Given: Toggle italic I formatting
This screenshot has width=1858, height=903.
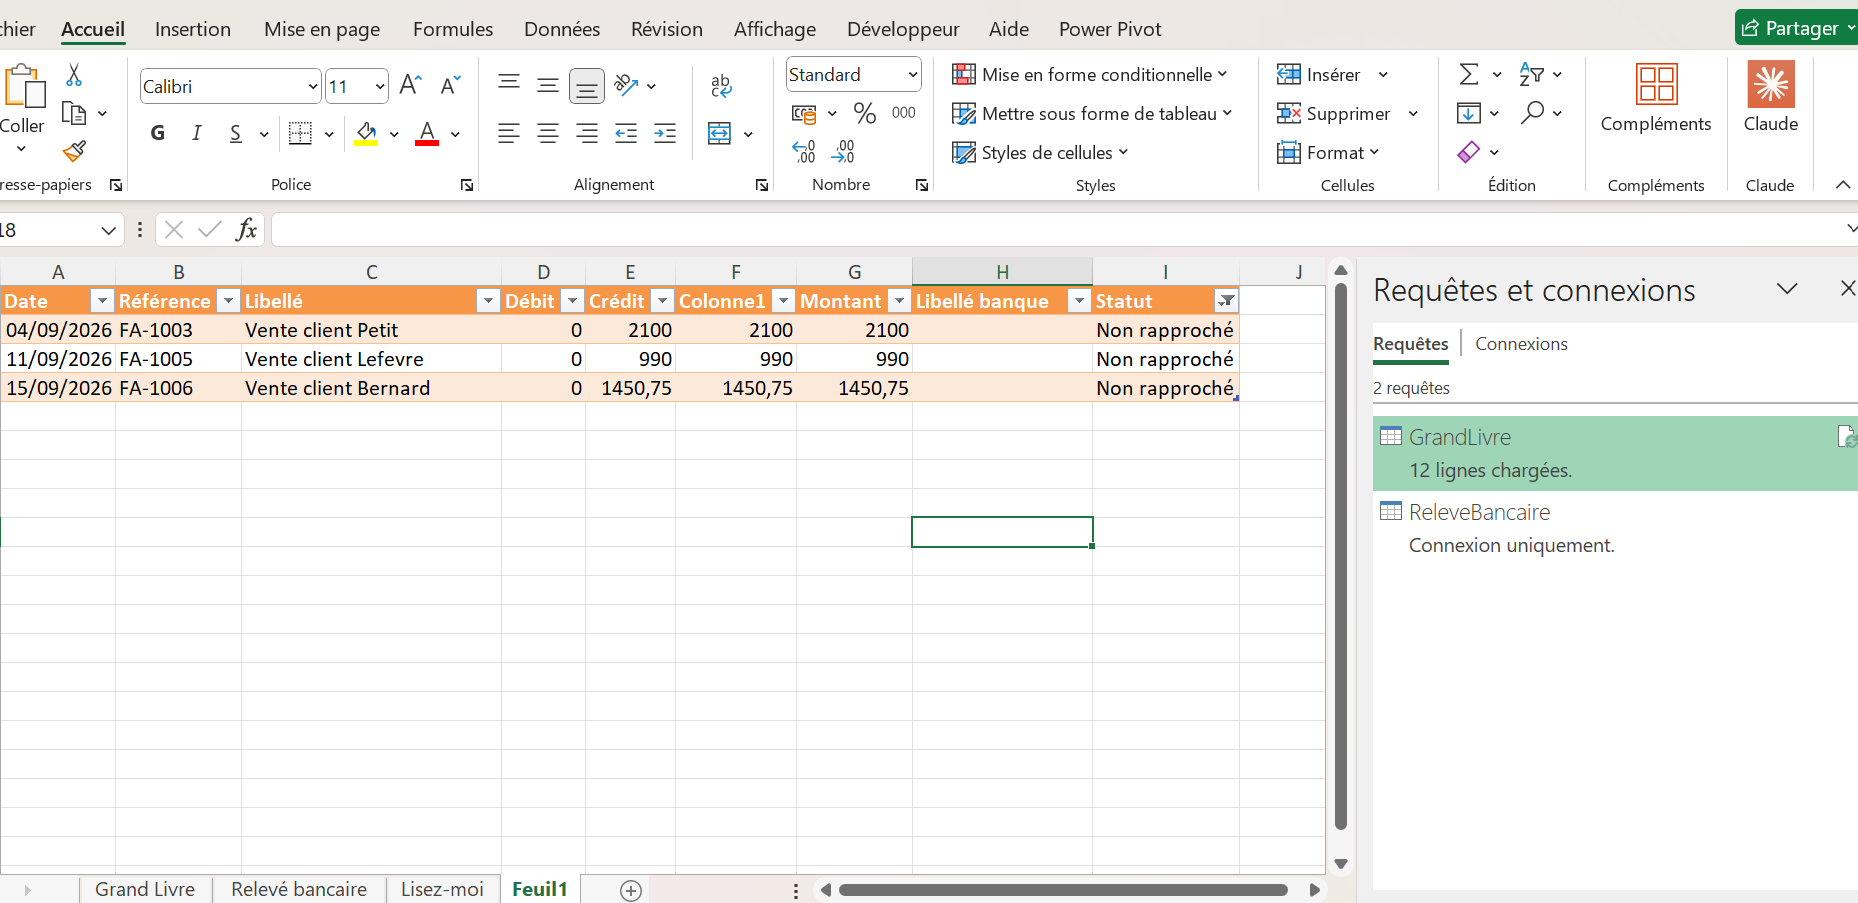Looking at the screenshot, I should (197, 133).
